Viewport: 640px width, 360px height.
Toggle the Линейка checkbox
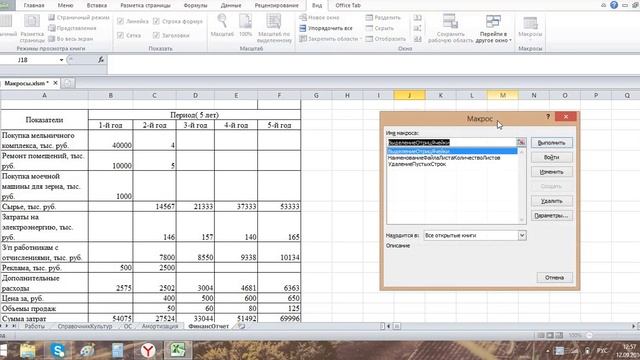click(132, 21)
